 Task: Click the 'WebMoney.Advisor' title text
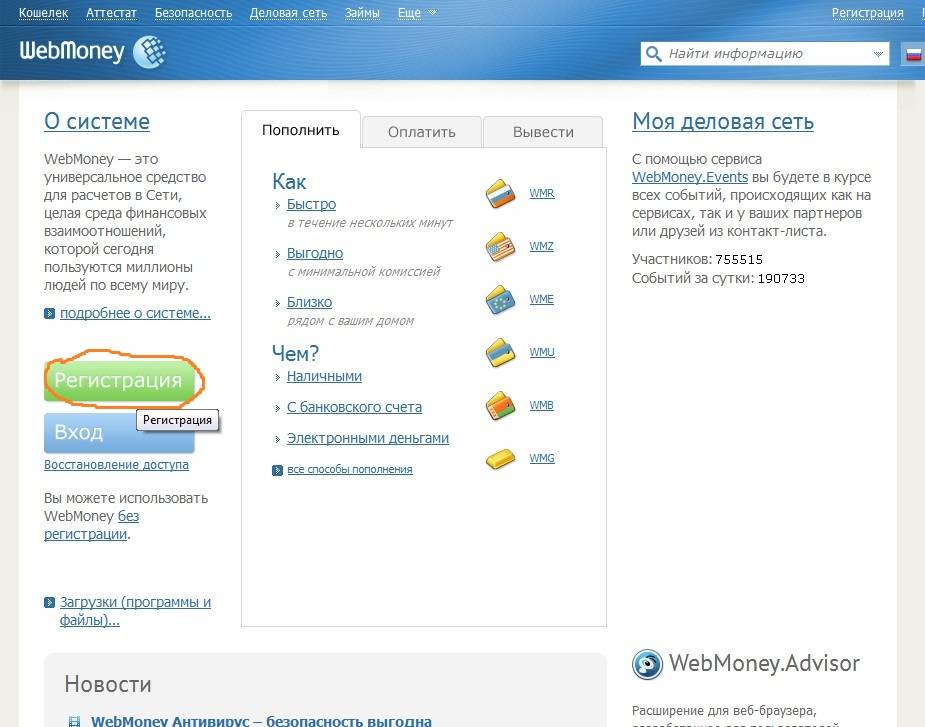pyautogui.click(x=764, y=663)
